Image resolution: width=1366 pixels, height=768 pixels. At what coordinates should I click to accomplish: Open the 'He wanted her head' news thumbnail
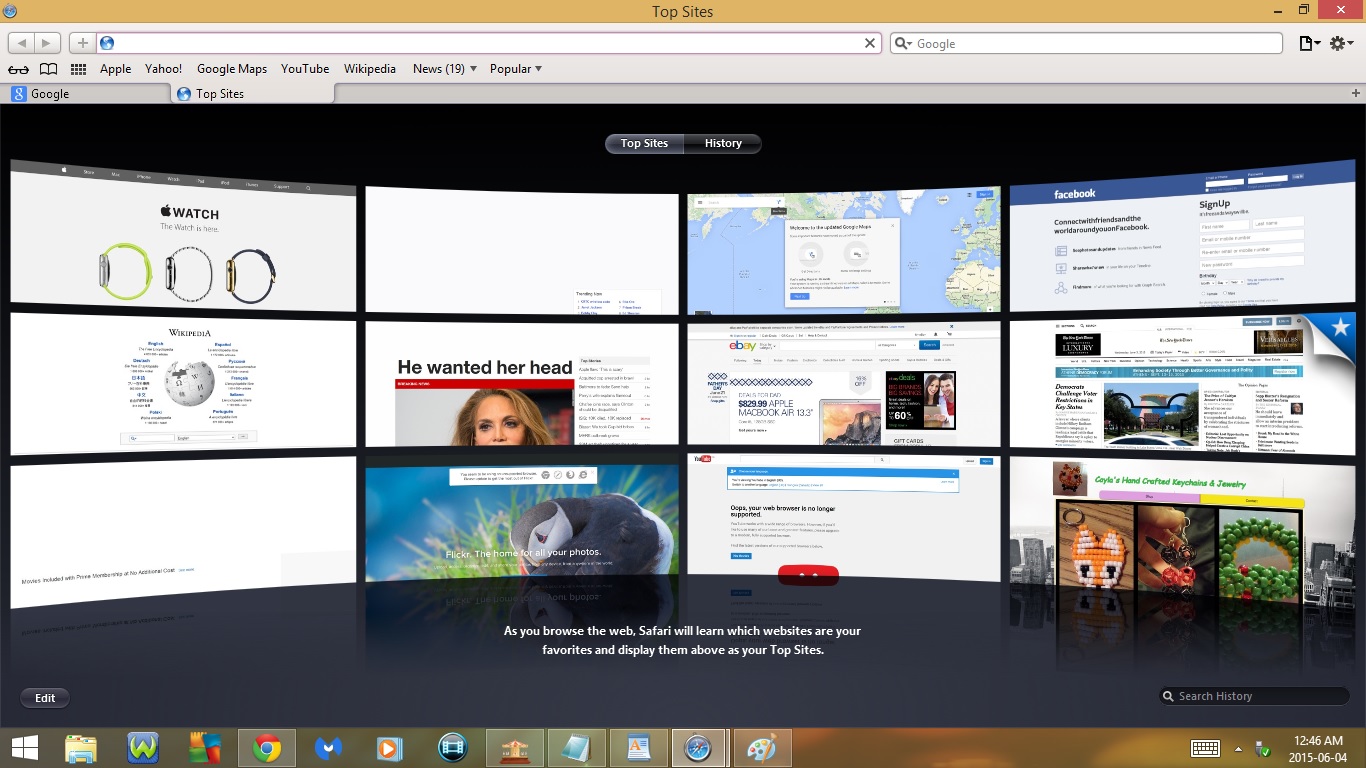pos(522,384)
